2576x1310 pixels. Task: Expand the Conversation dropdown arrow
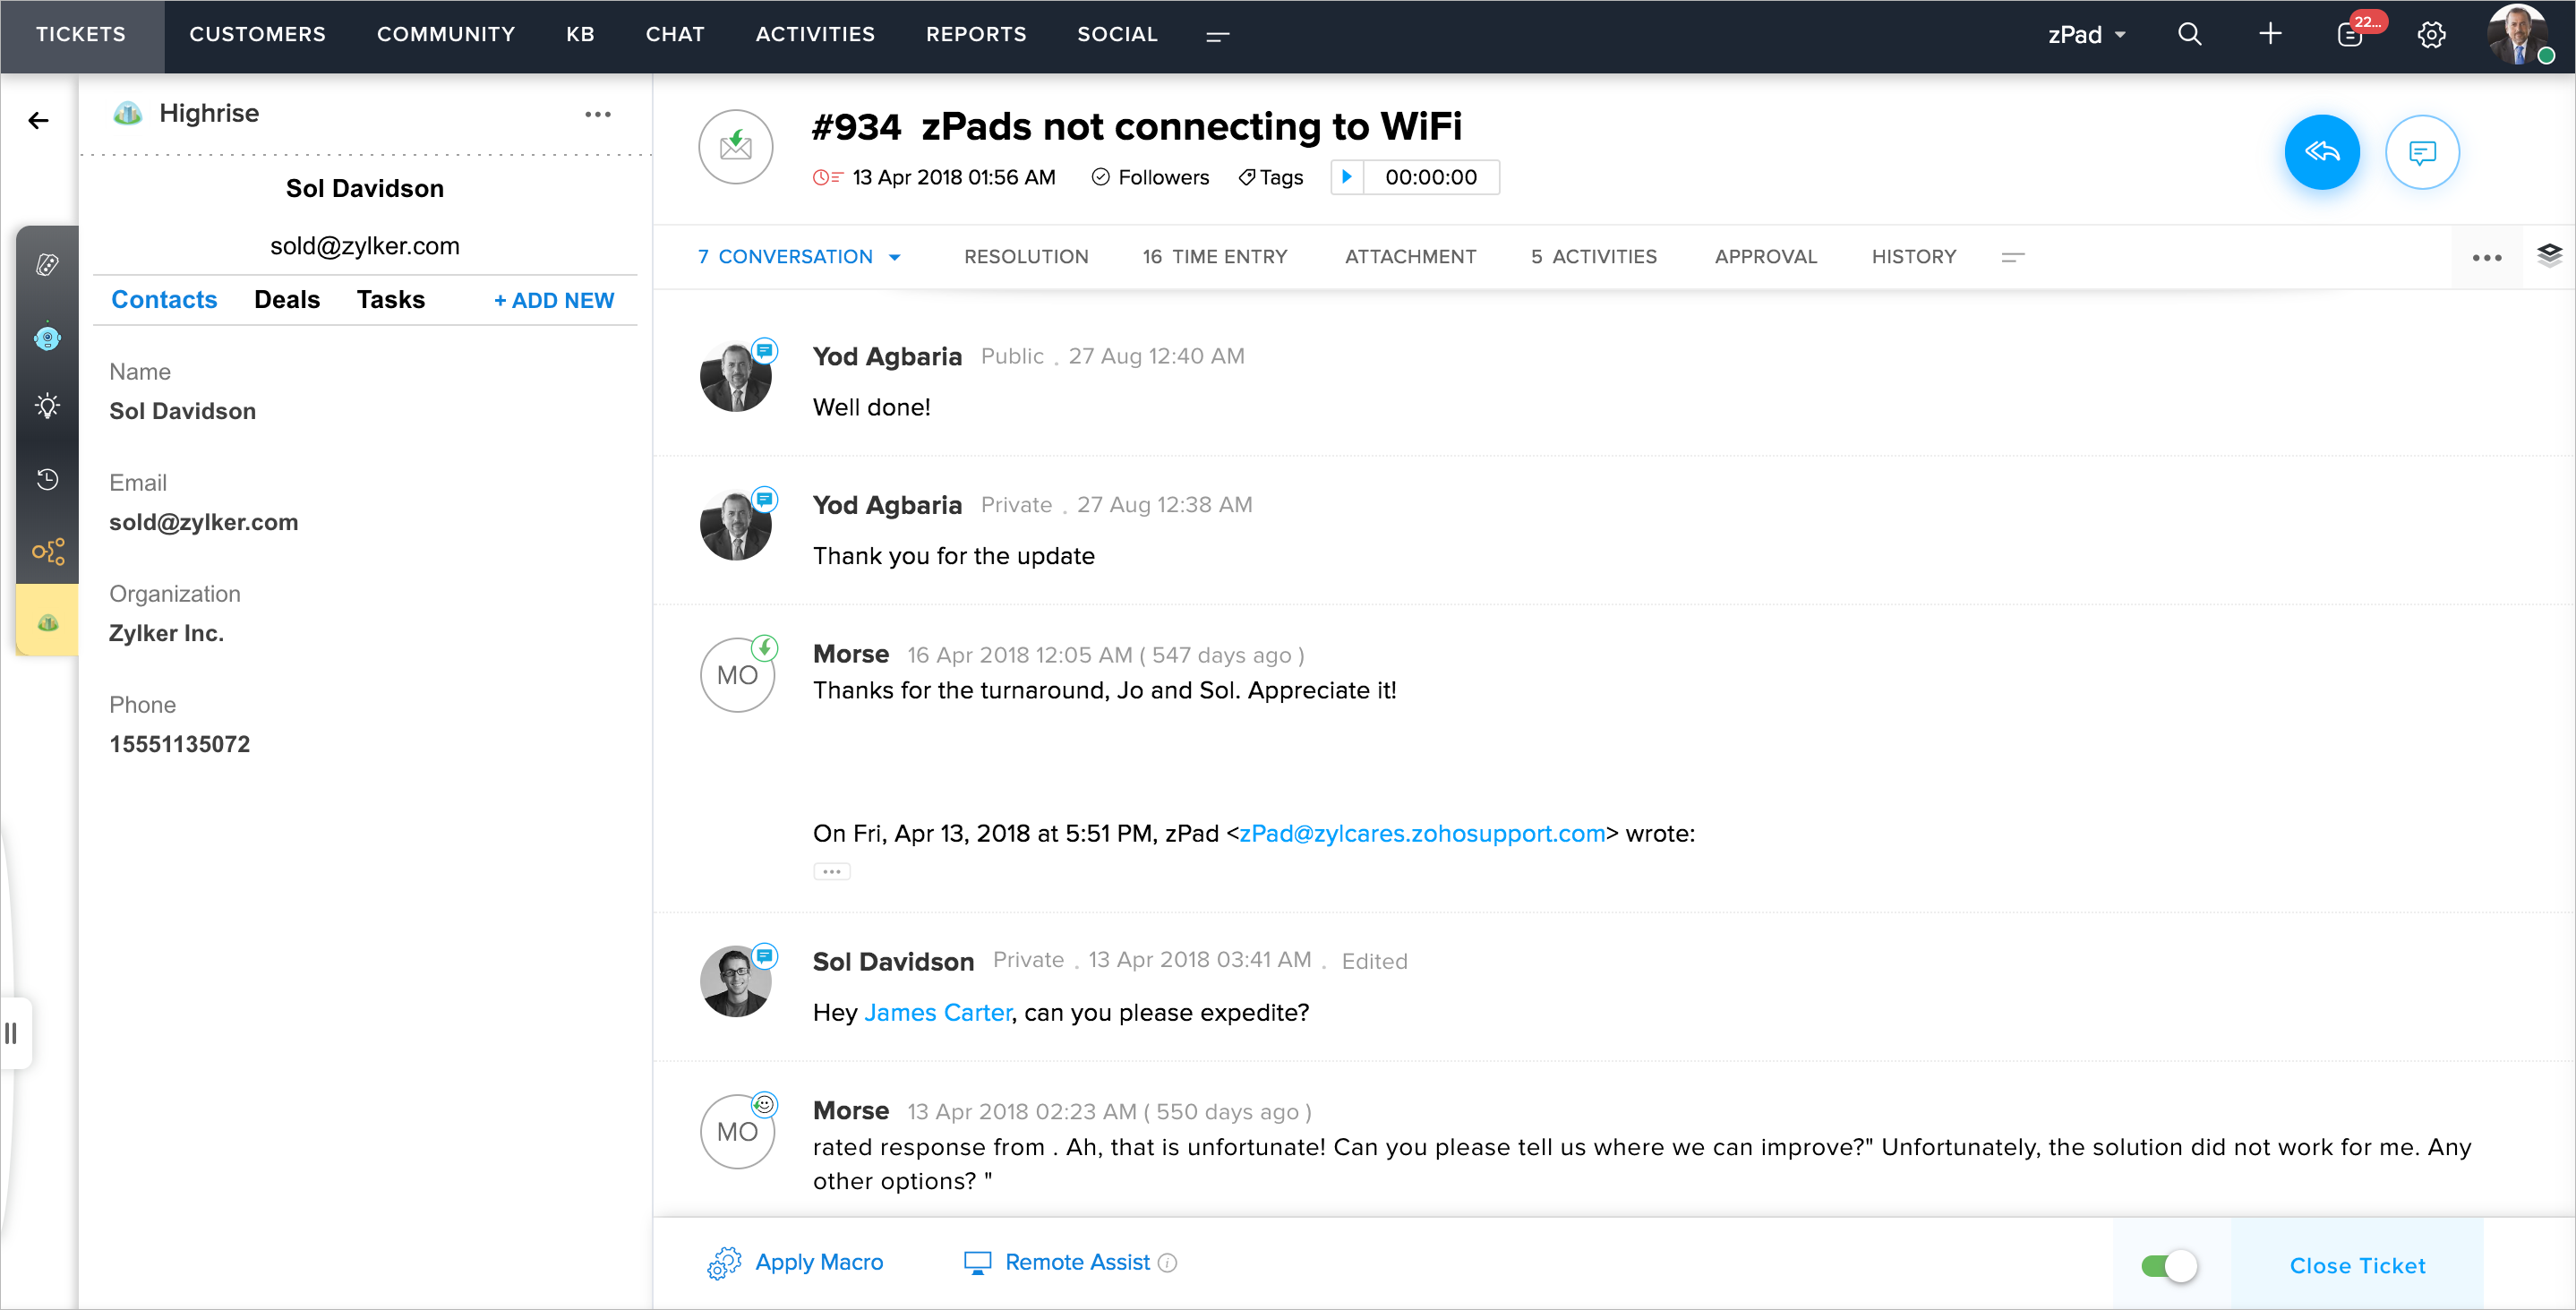click(x=895, y=257)
